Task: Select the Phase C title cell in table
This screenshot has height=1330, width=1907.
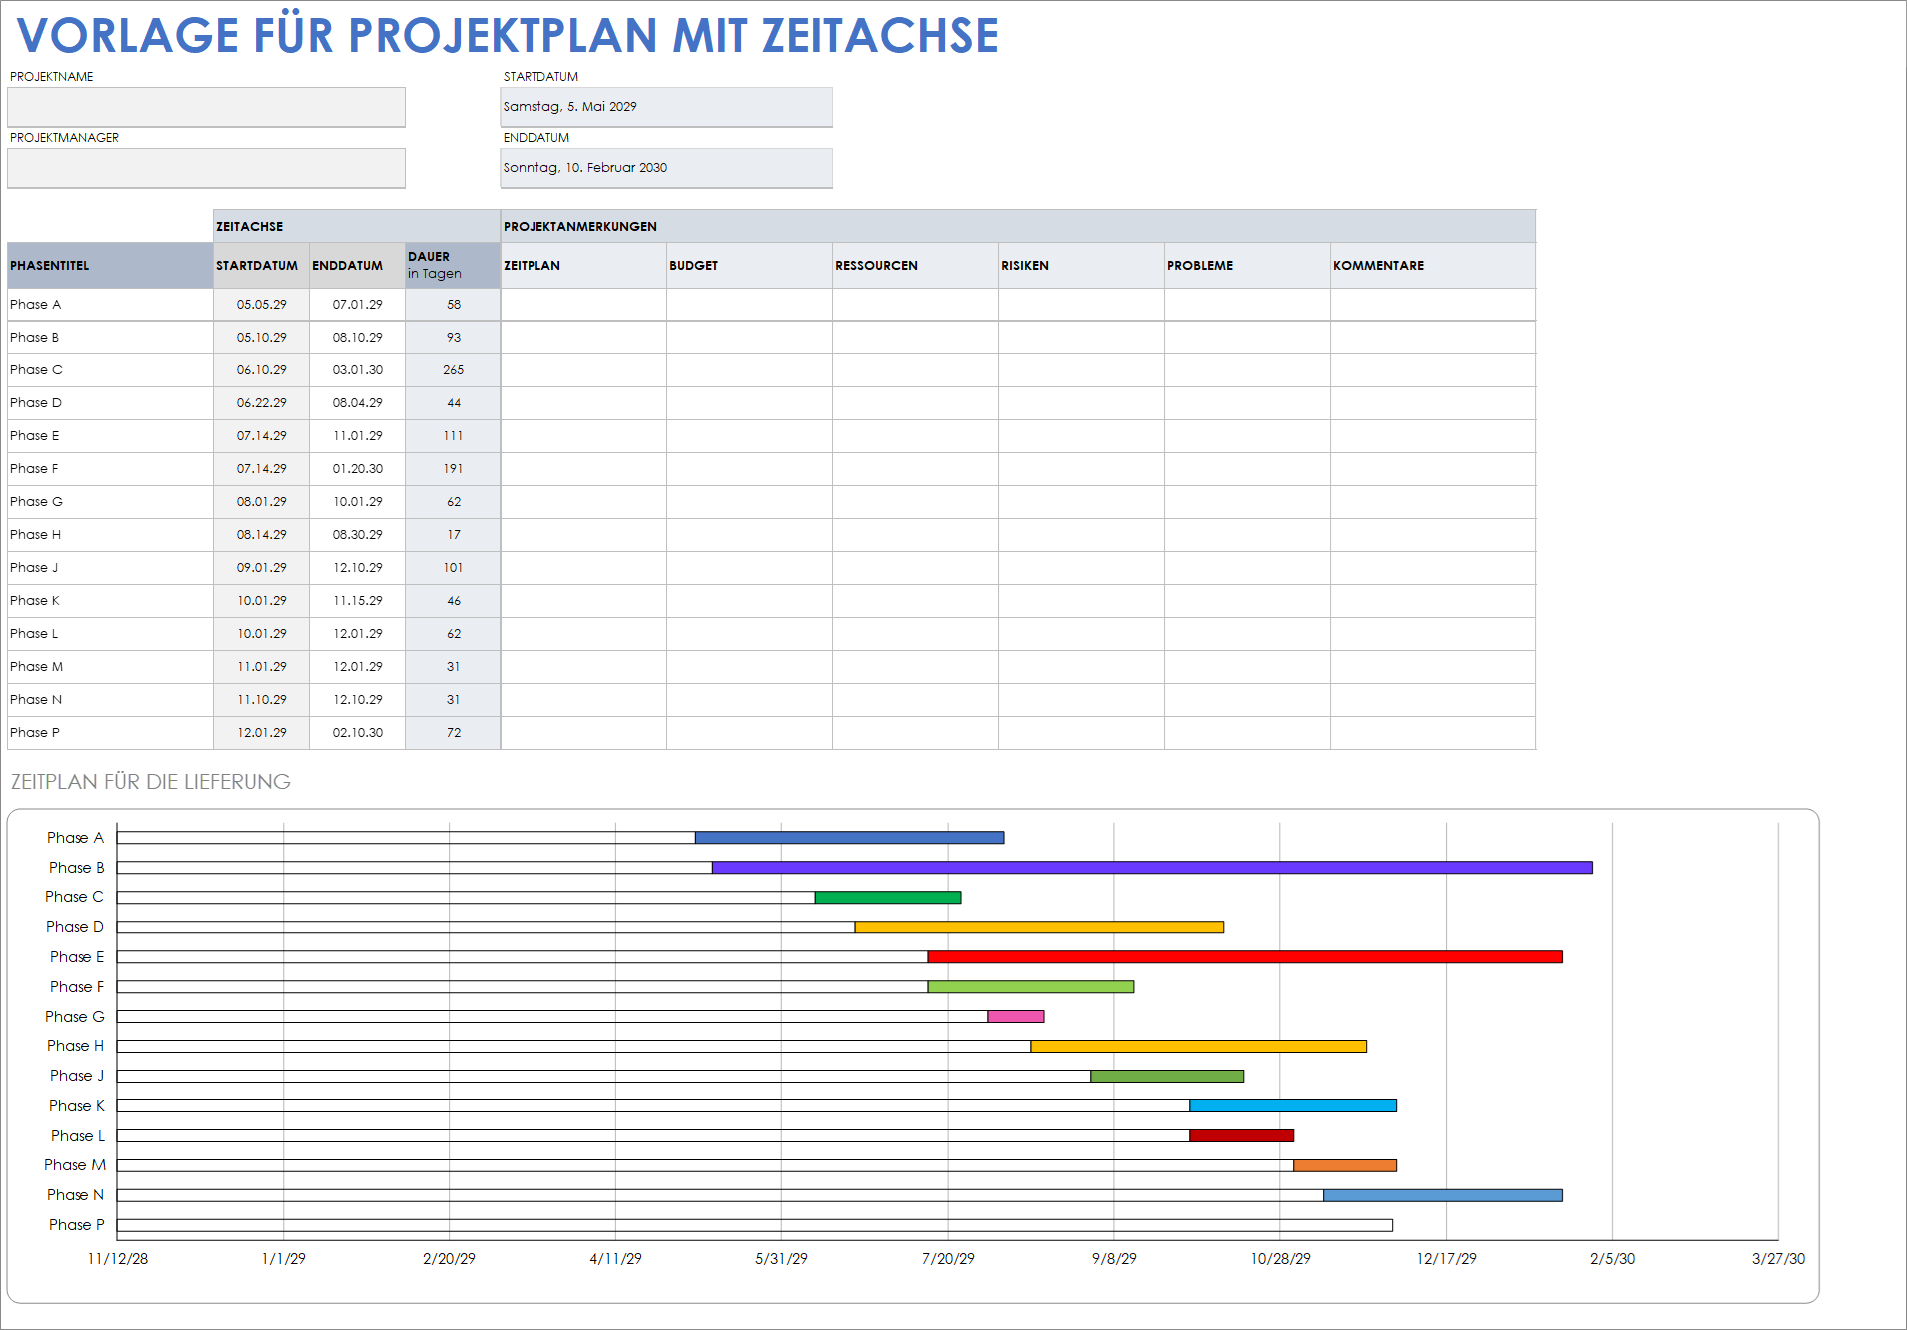Action: pos(110,370)
